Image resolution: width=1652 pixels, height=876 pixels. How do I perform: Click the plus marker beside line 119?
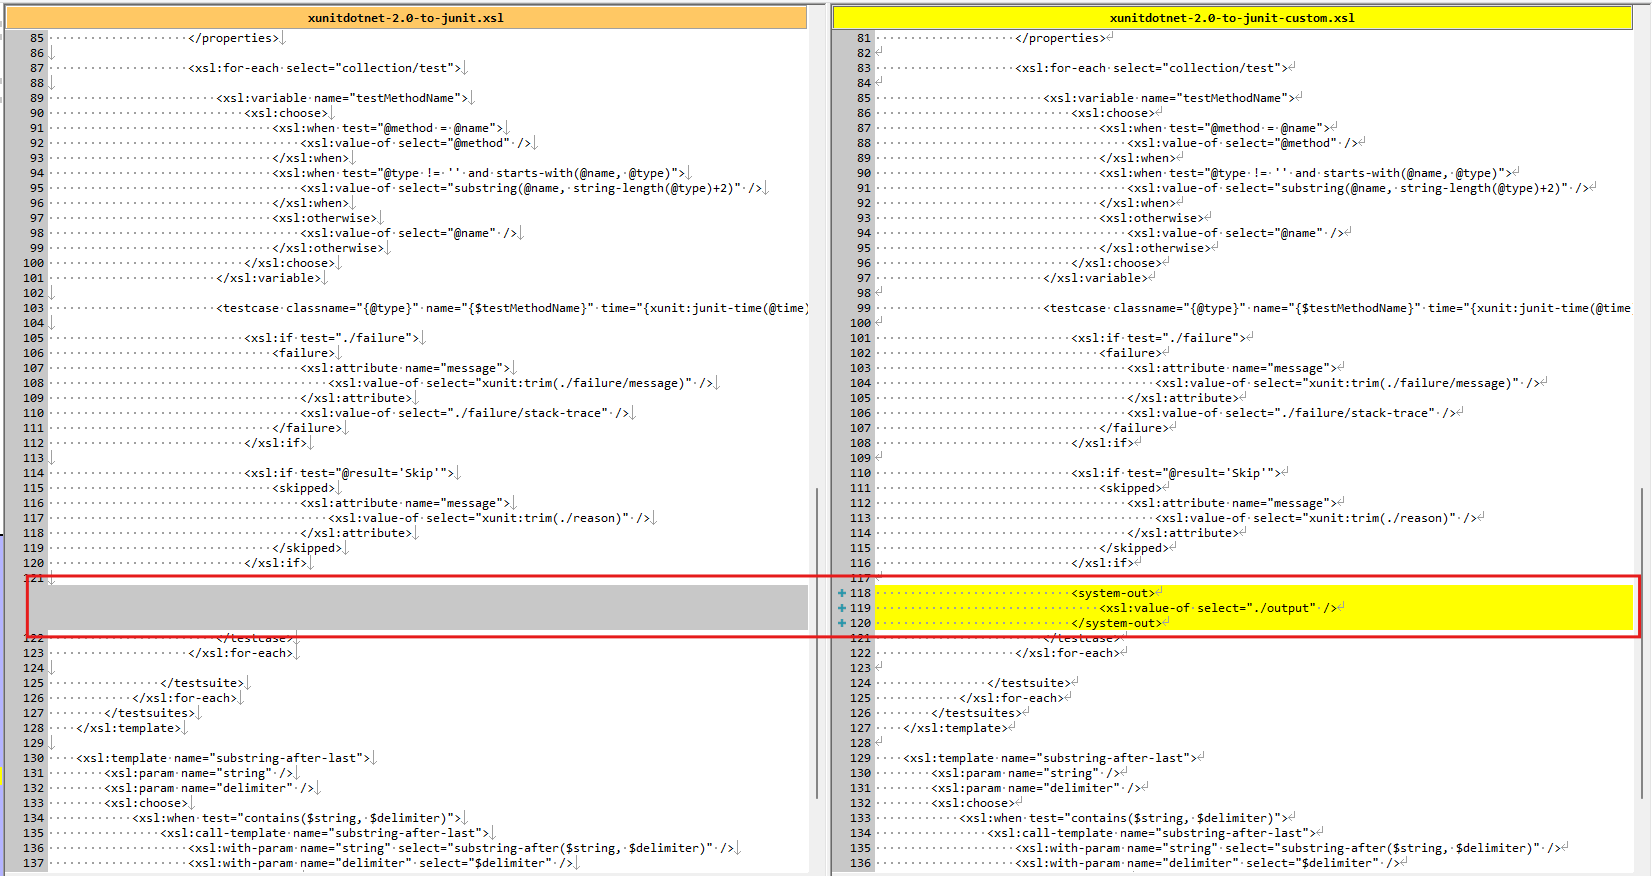842,608
